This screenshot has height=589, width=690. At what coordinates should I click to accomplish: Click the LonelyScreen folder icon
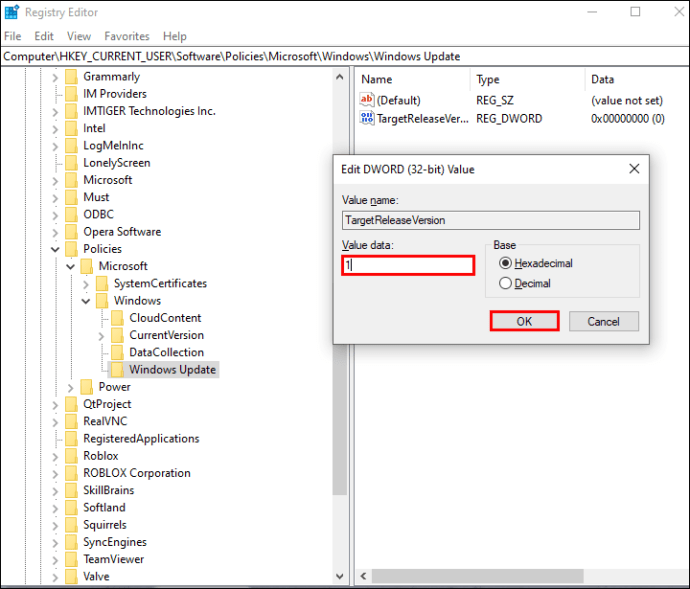point(71,163)
